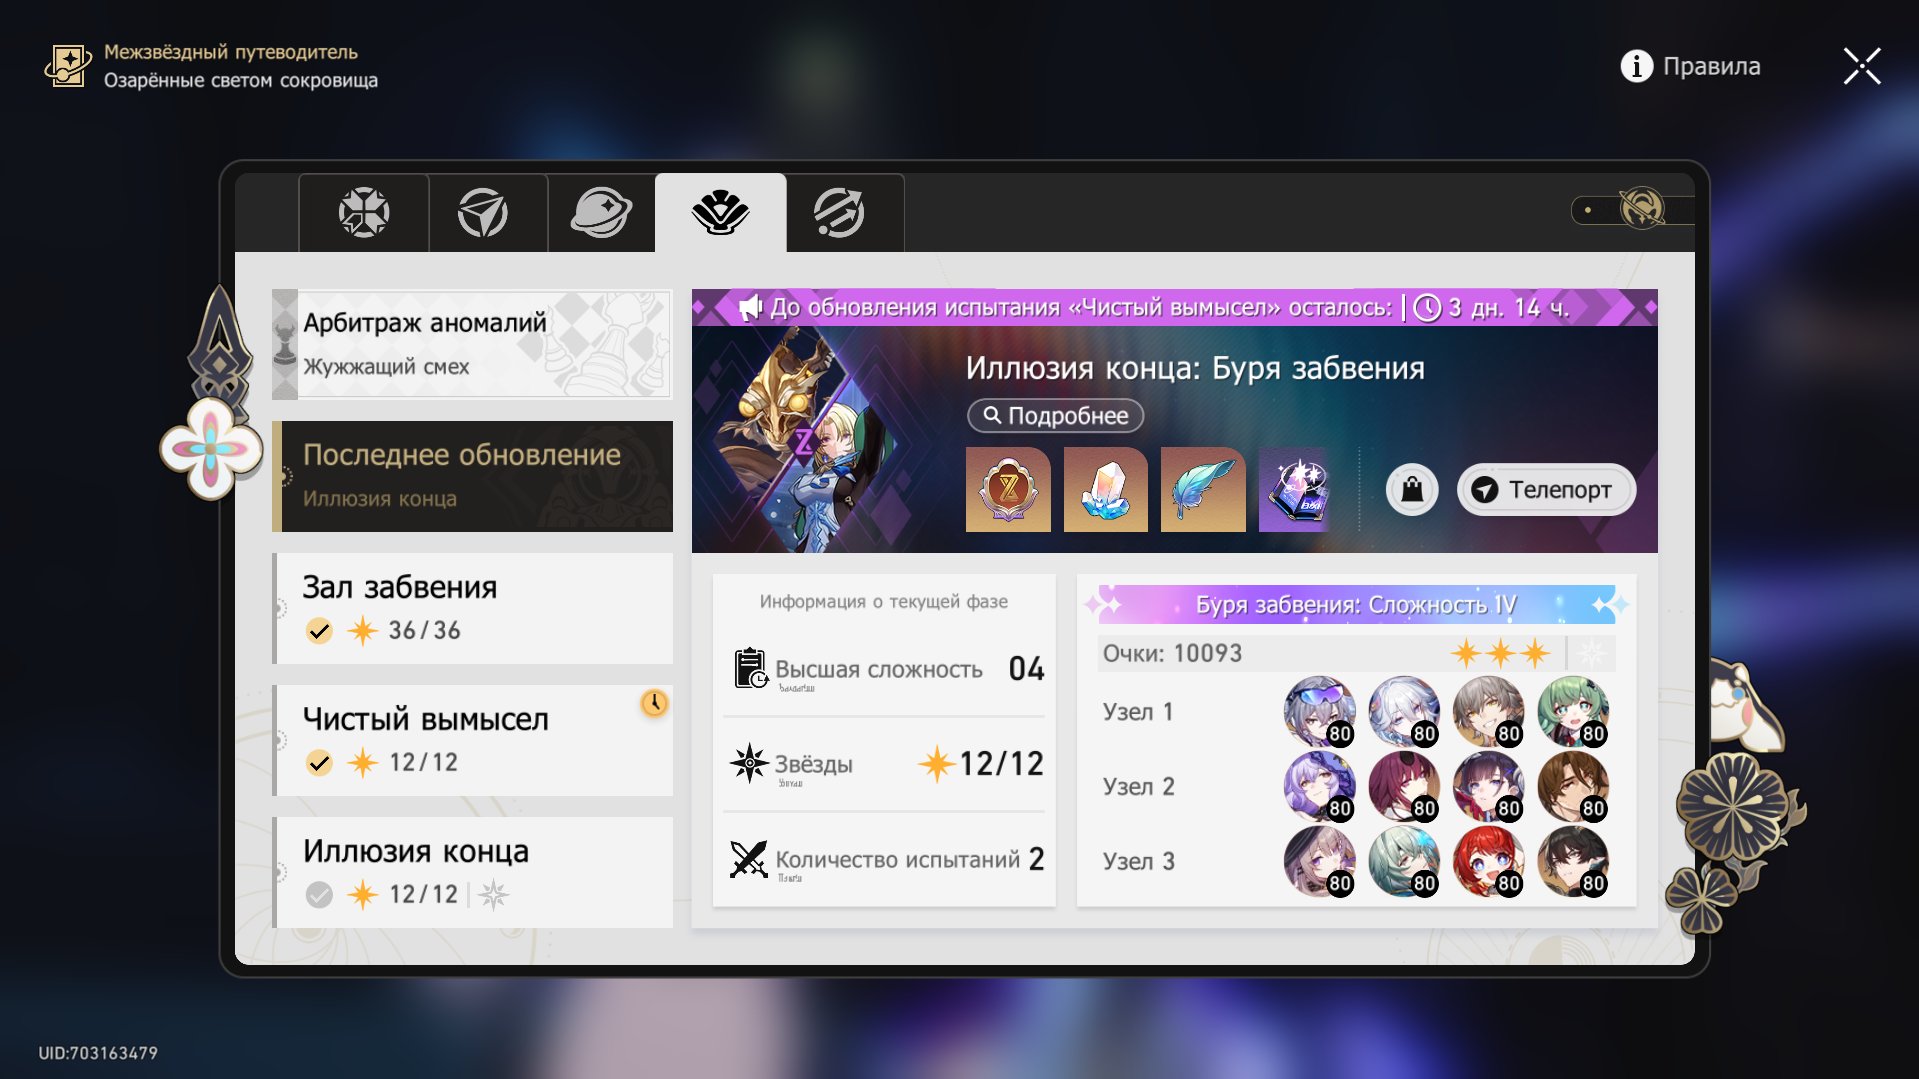Open the first compass-star guide tab
The image size is (1919, 1079).
[364, 212]
